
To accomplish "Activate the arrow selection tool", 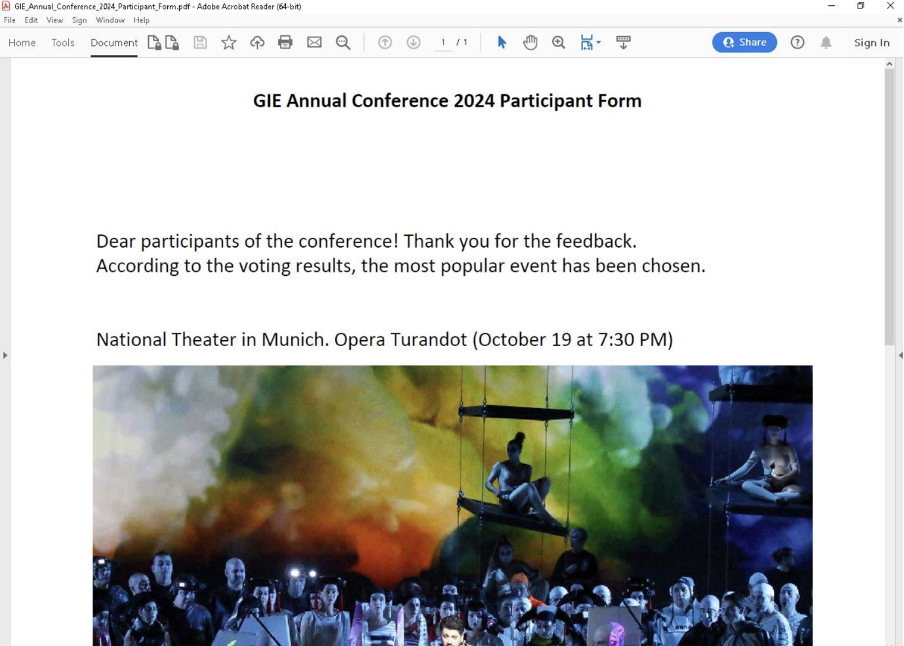I will point(502,42).
